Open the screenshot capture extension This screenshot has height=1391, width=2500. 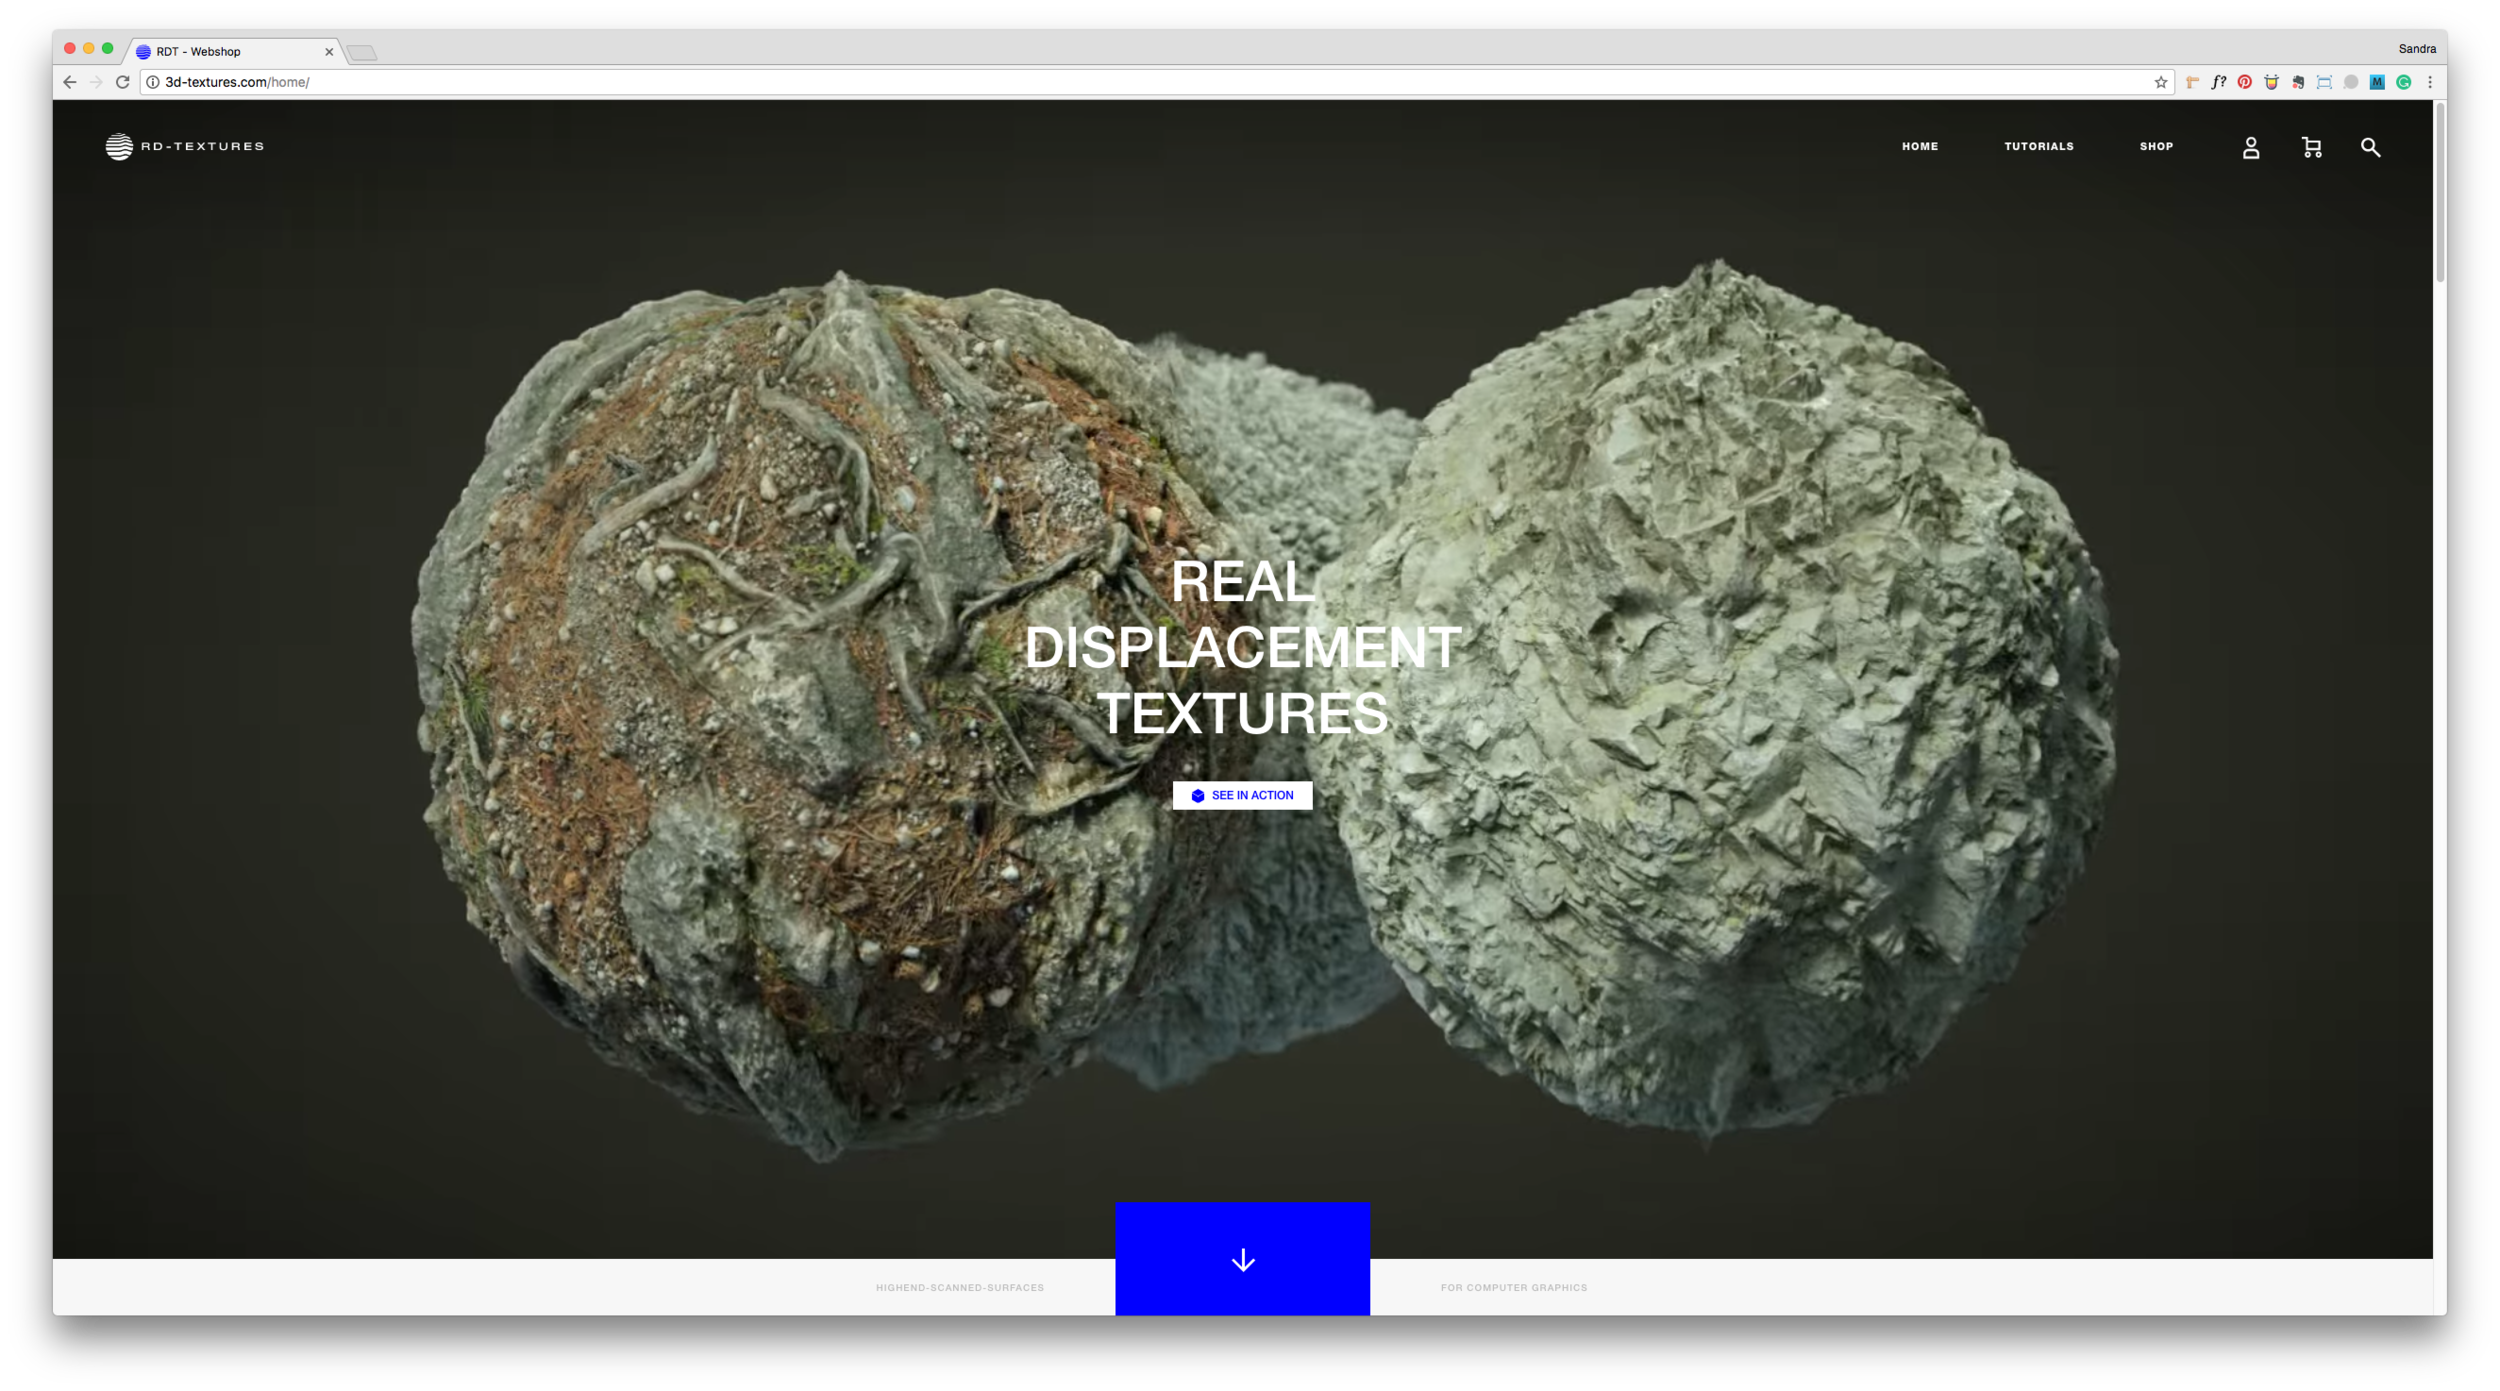coord(2324,83)
